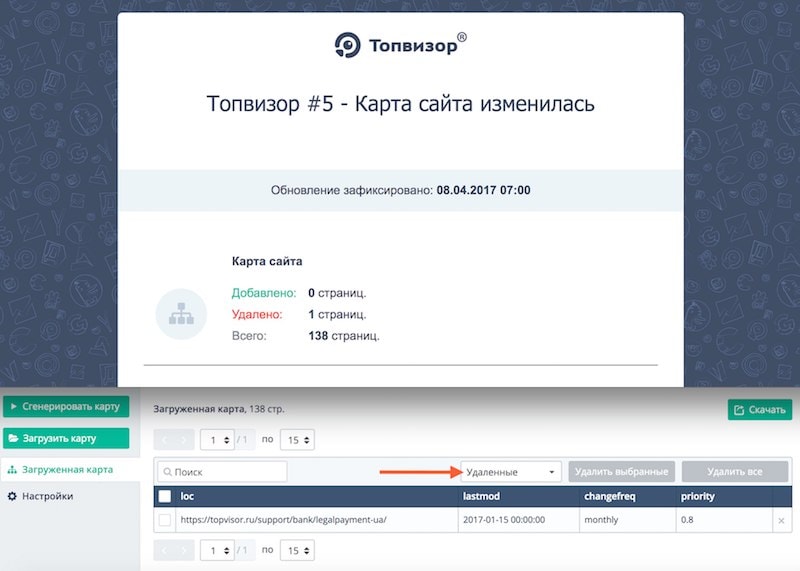Screen dimensions: 800x571
Task: Click the lastmod value 2017-01-15 00:00:00
Action: point(504,520)
